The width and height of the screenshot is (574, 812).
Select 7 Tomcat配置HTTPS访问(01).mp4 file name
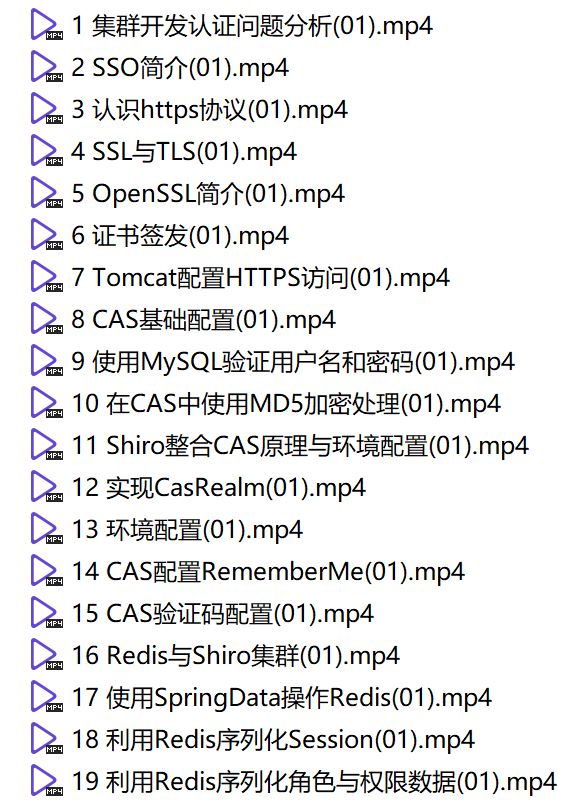[x=261, y=278]
